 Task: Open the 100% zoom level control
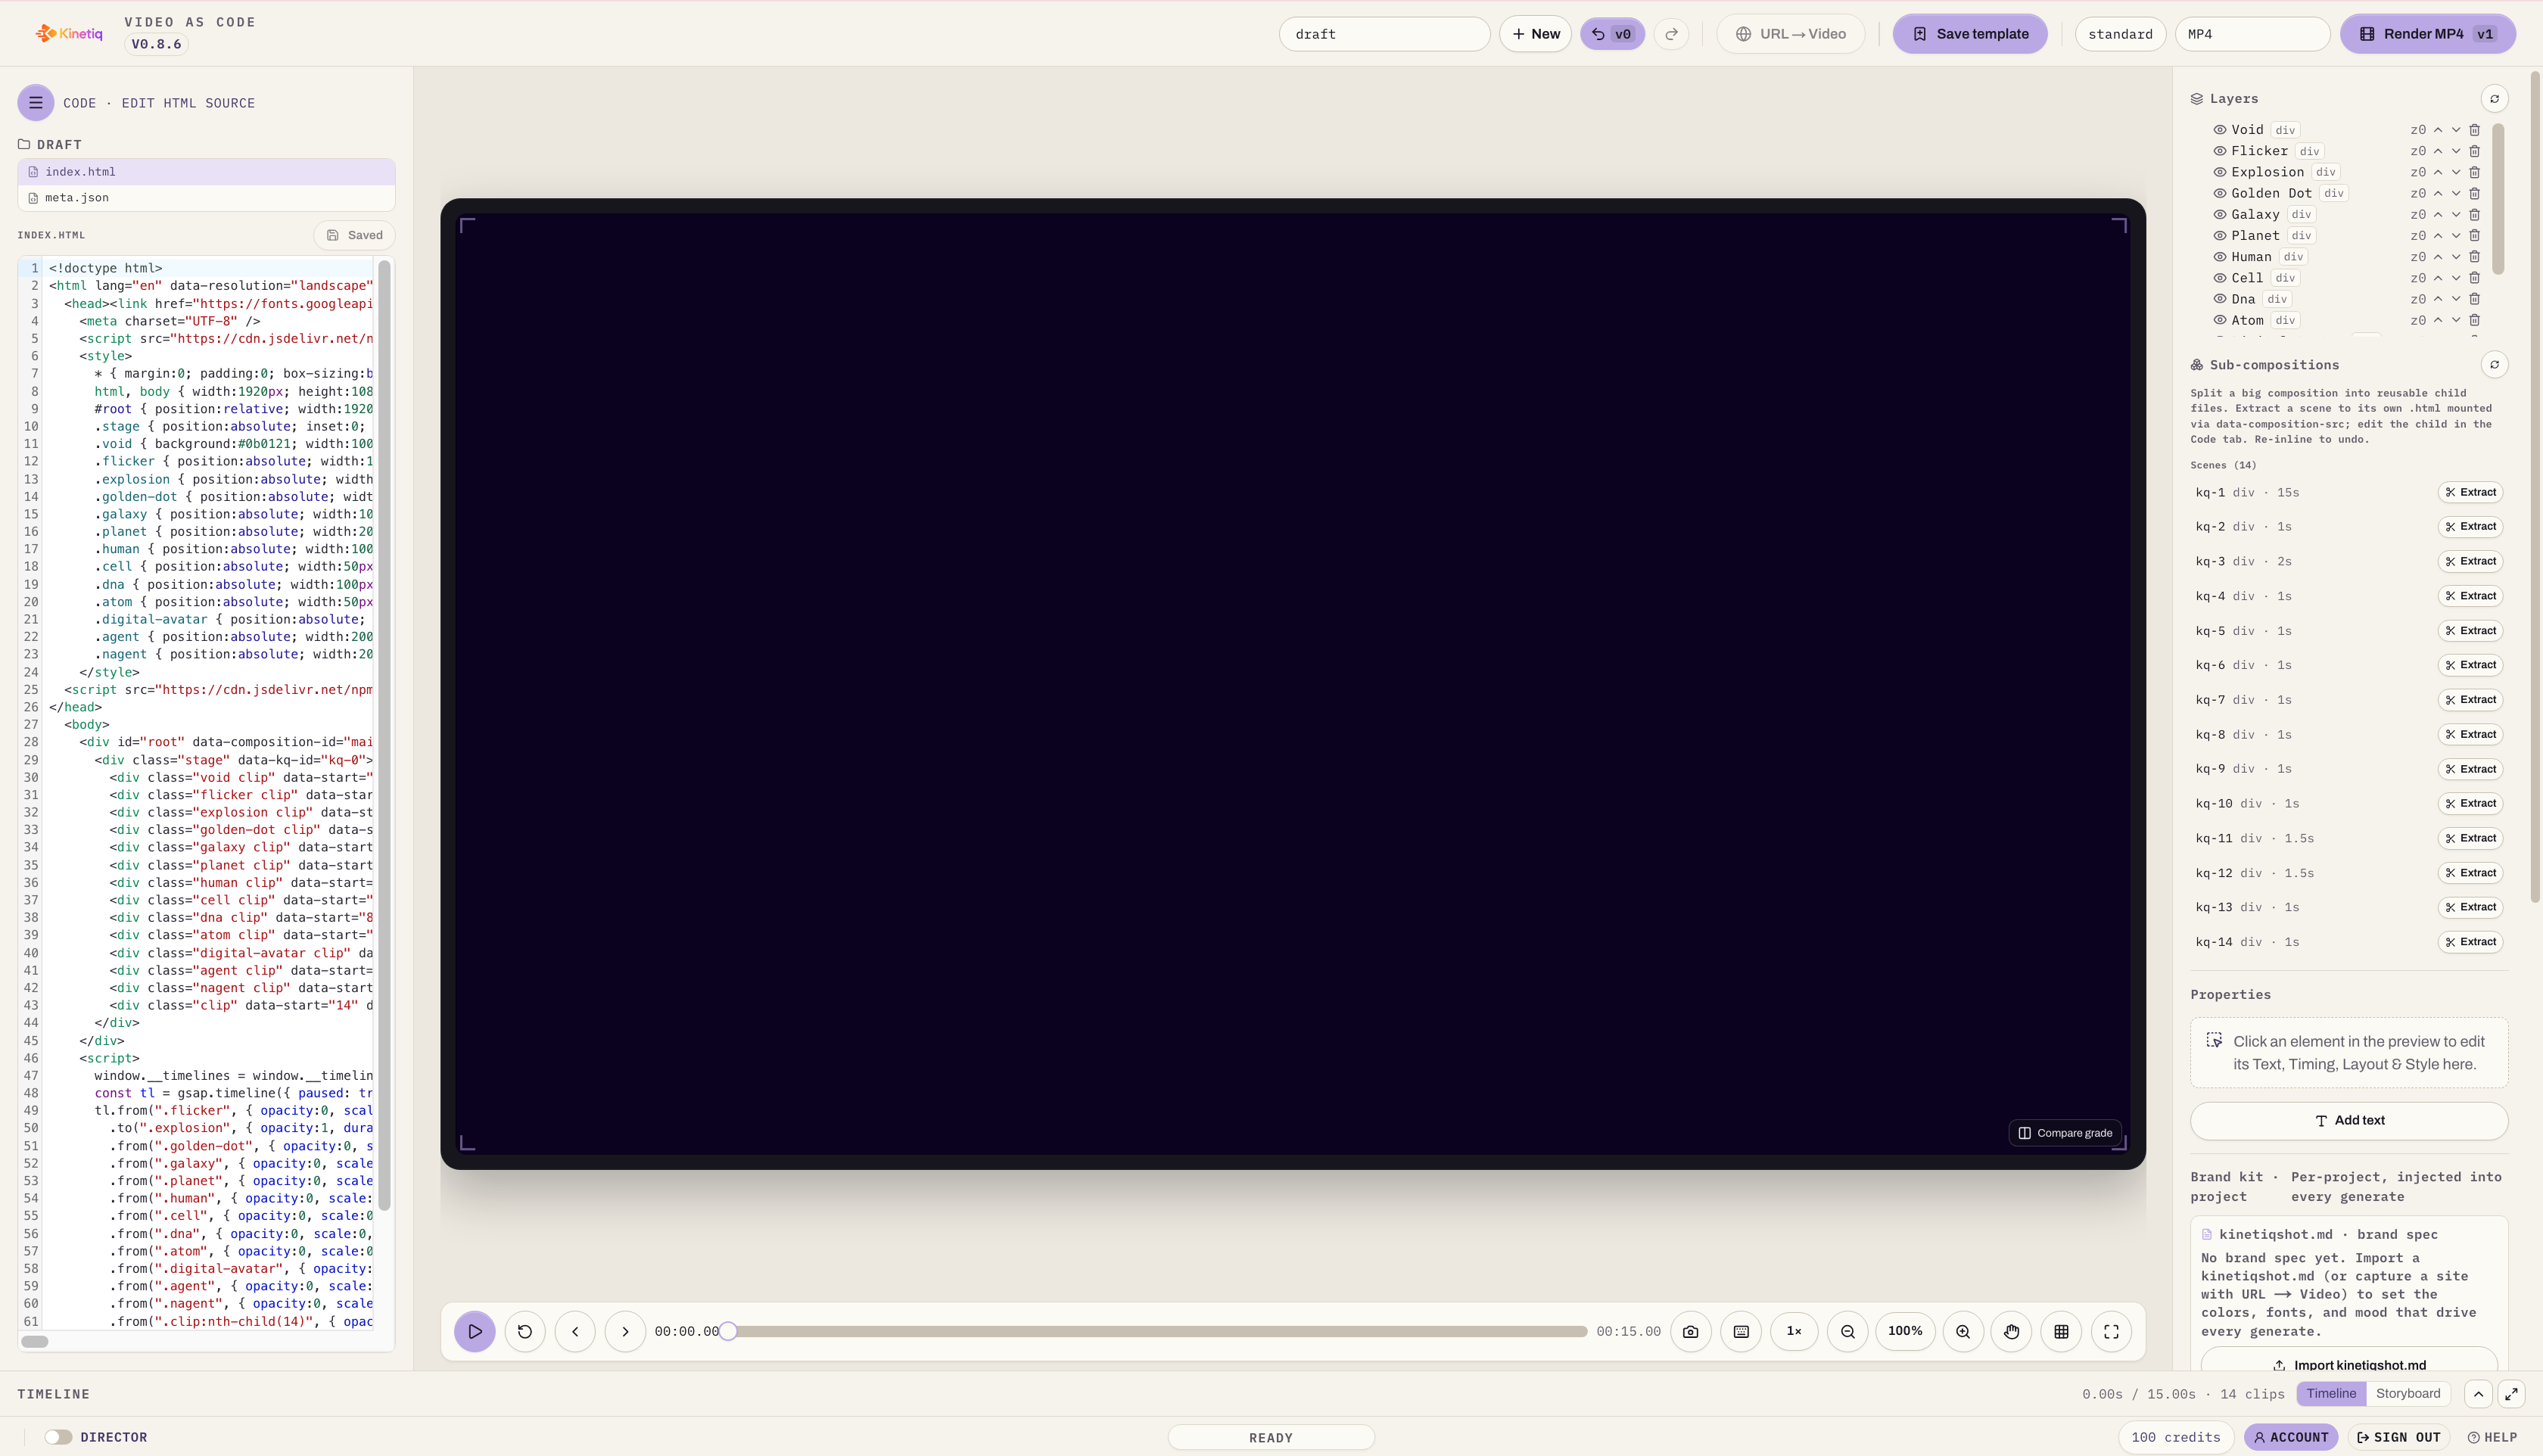tap(1905, 1331)
